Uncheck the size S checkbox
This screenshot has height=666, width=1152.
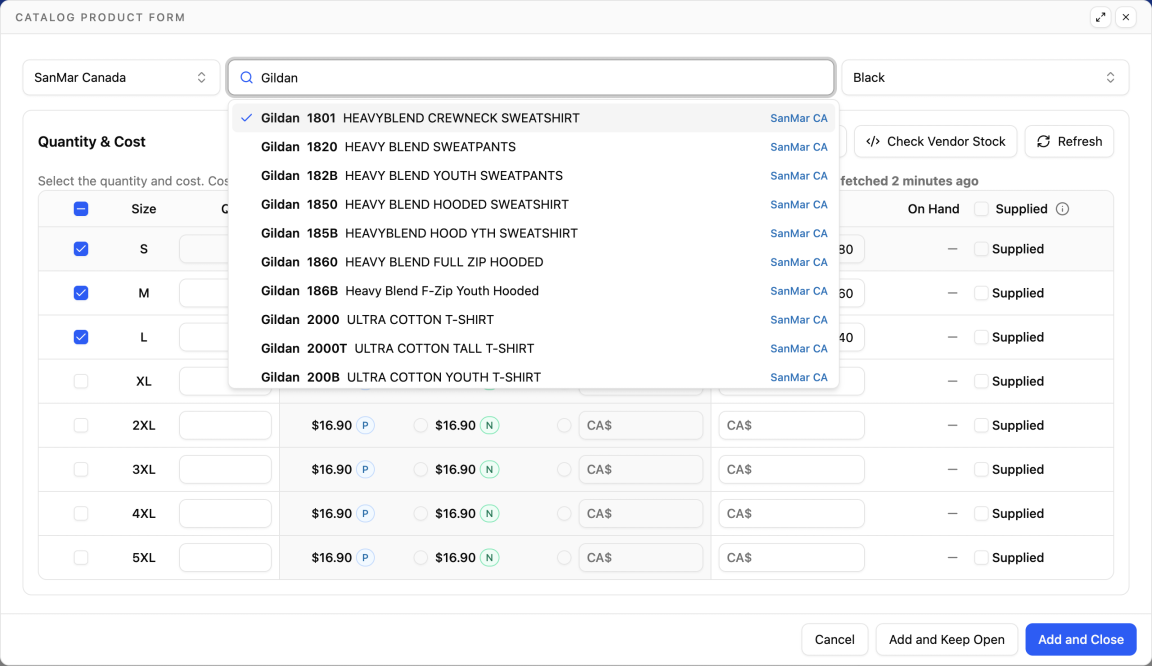[x=81, y=248]
